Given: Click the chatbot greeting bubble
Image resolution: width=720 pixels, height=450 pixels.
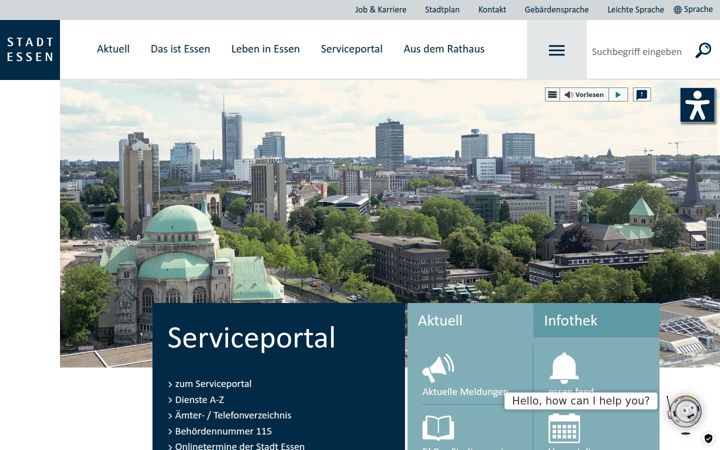Looking at the screenshot, I should click(580, 401).
